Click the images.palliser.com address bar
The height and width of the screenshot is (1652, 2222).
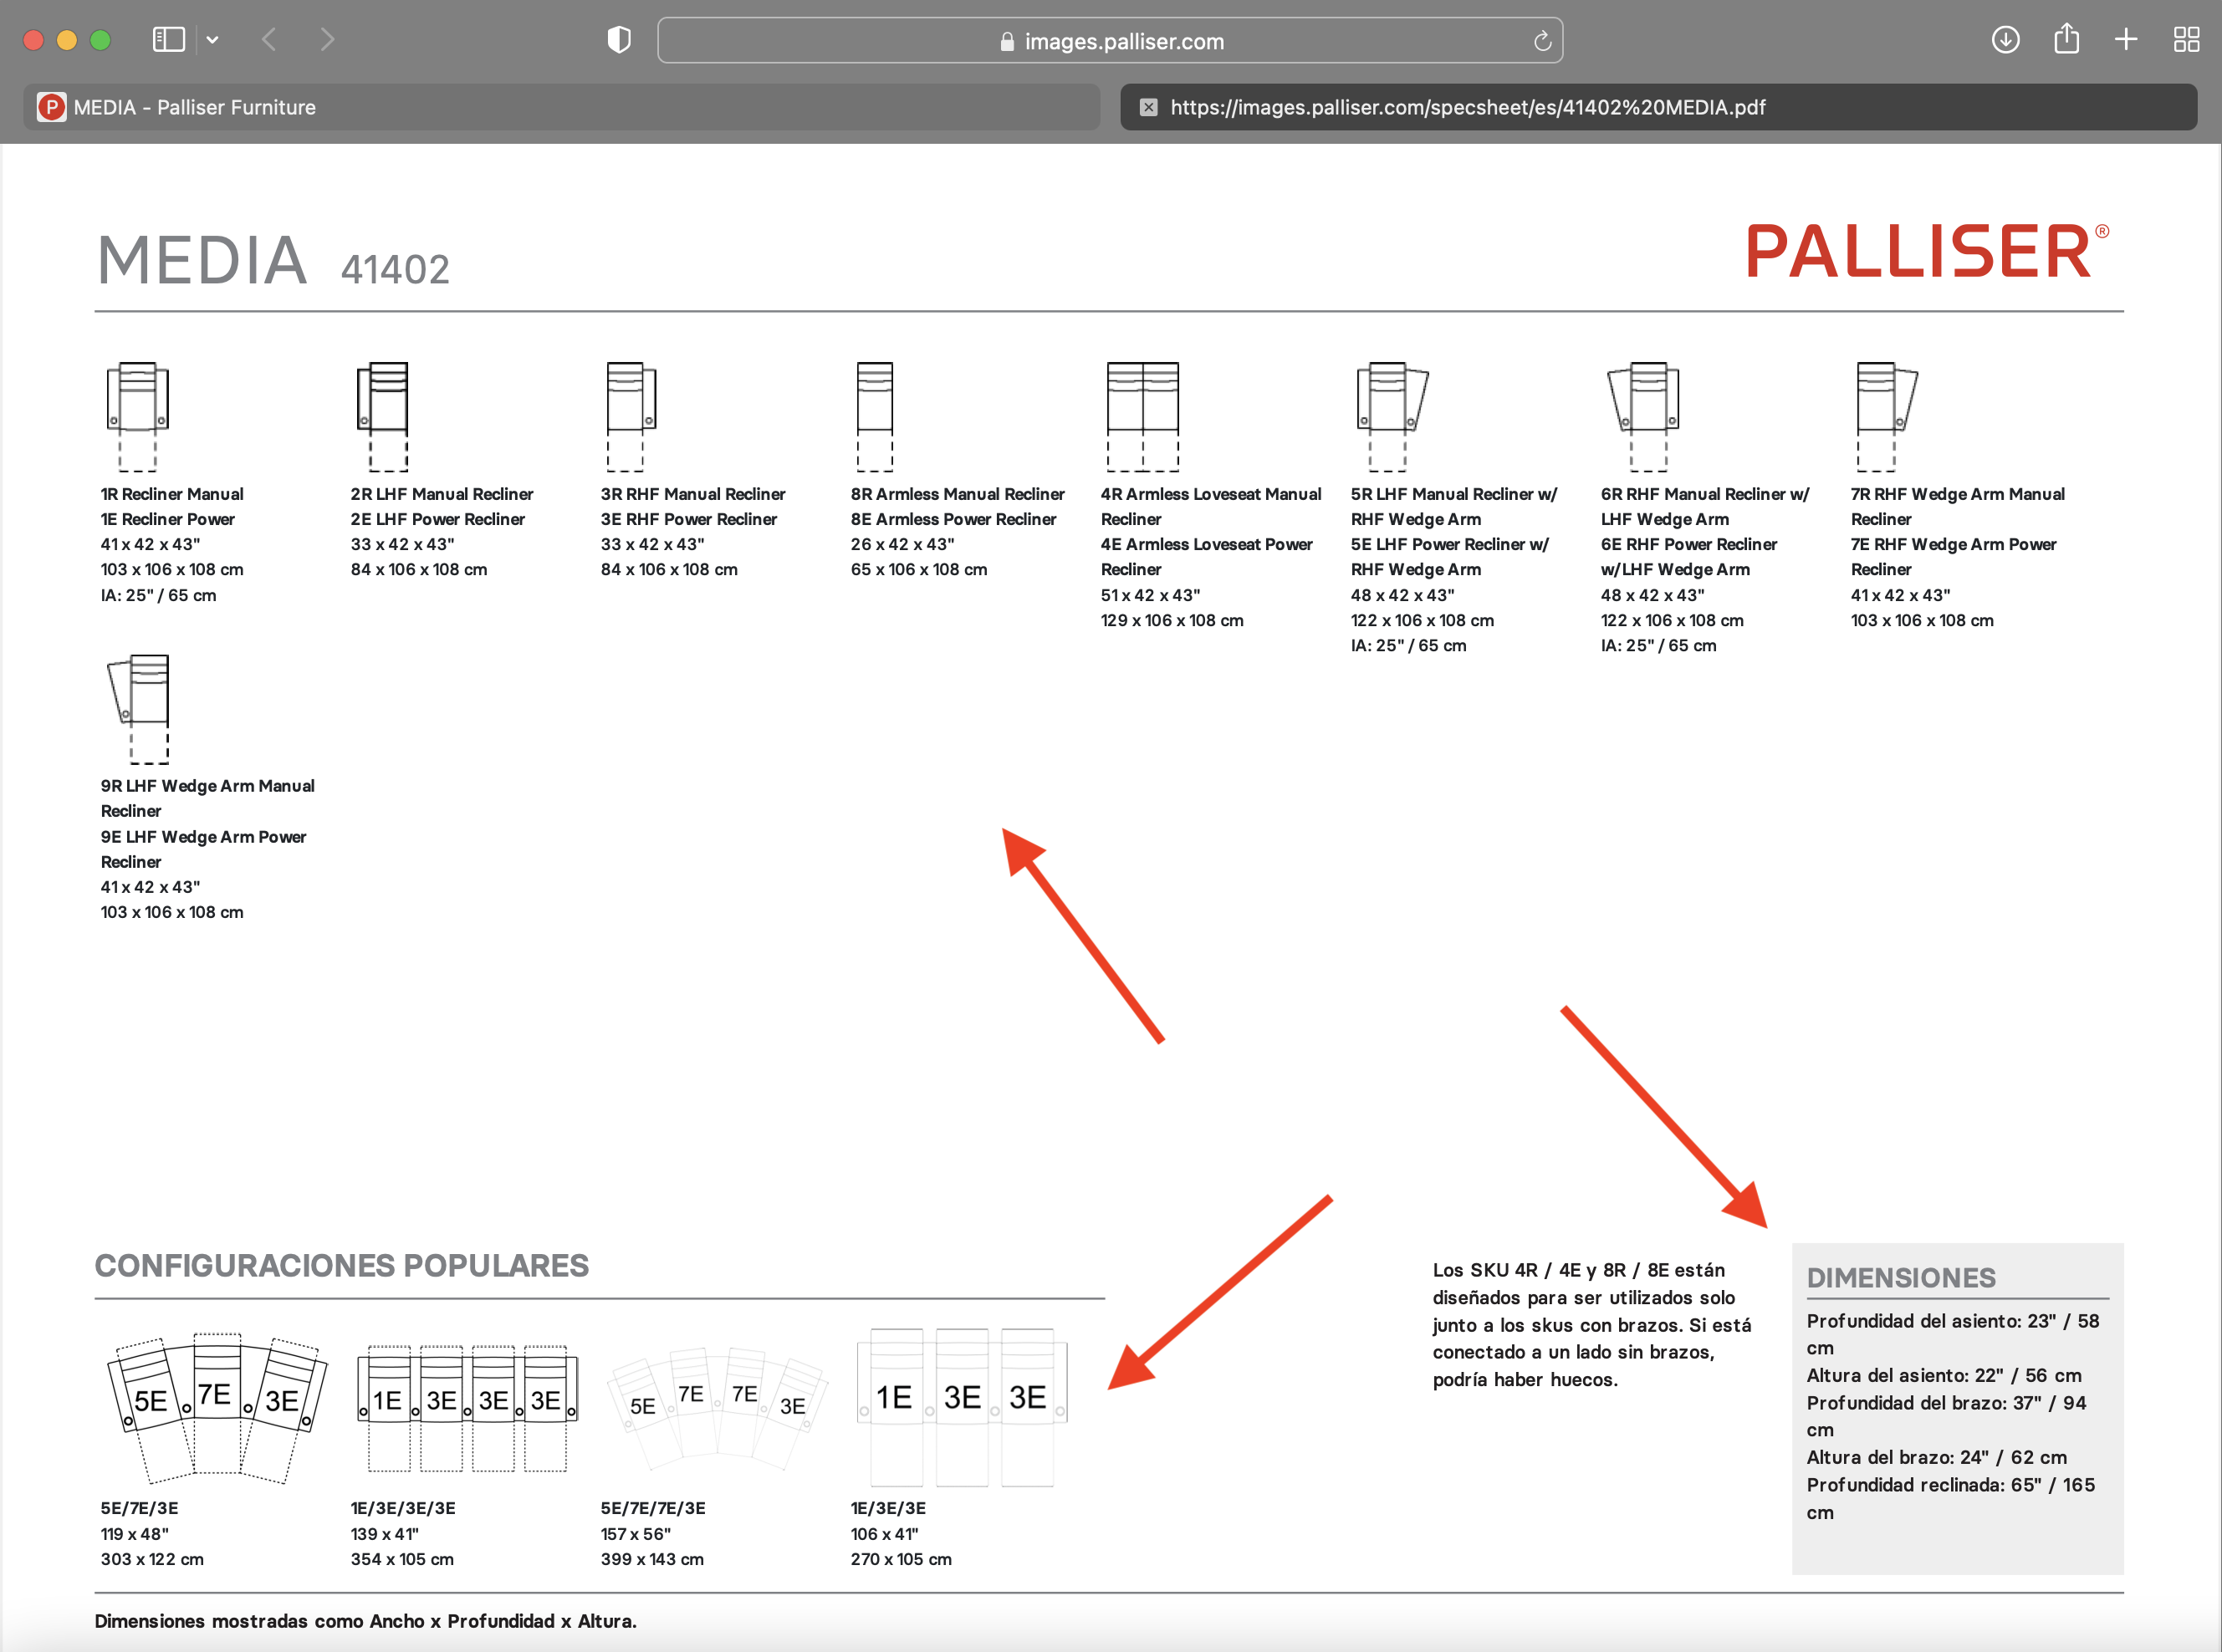[x=1110, y=41]
